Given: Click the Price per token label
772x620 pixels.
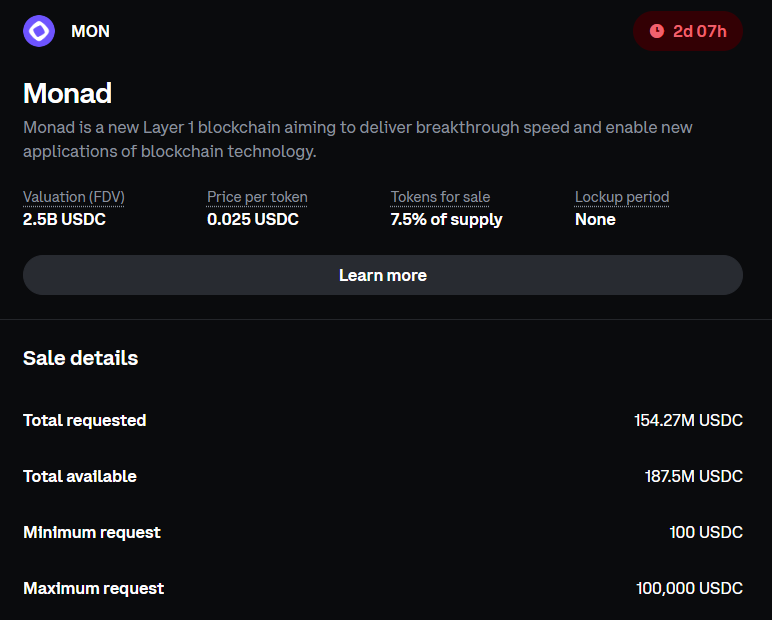Looking at the screenshot, I should click(257, 197).
